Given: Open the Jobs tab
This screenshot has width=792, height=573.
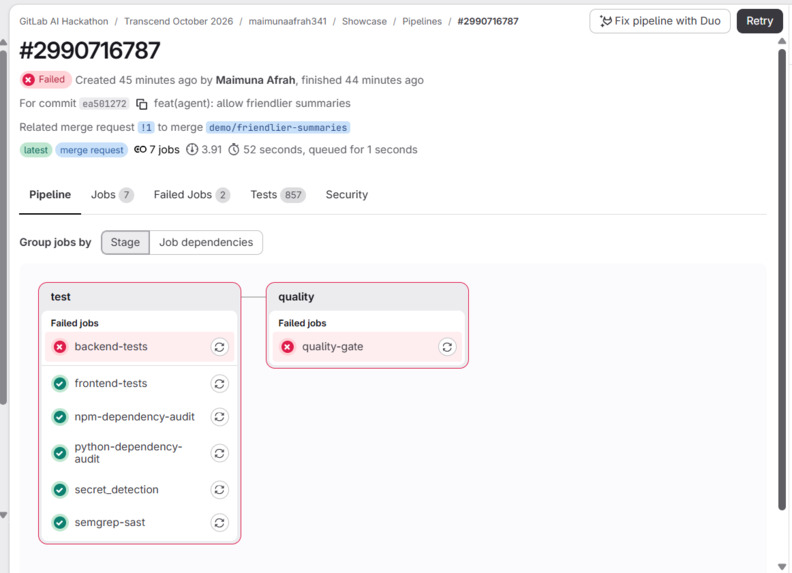Looking at the screenshot, I should (x=112, y=195).
